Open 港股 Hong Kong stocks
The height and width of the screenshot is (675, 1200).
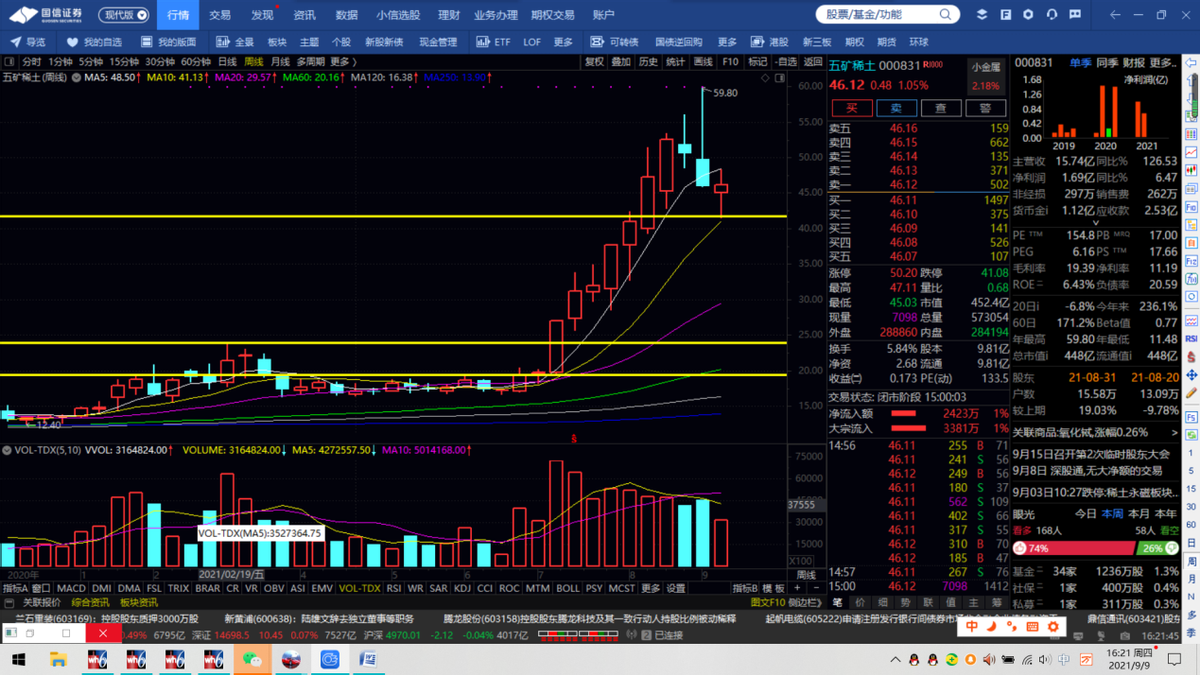point(769,42)
